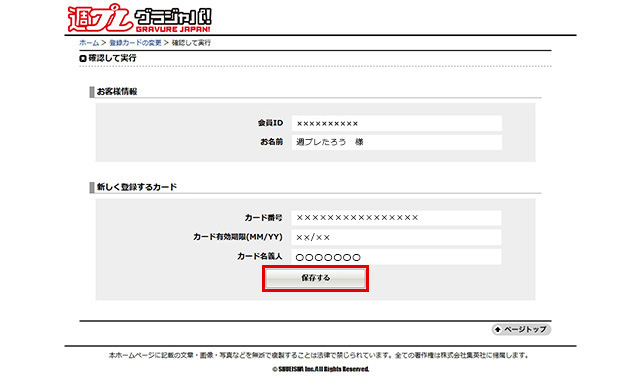Click the カード番号 field
The image size is (640, 390).
click(396, 218)
